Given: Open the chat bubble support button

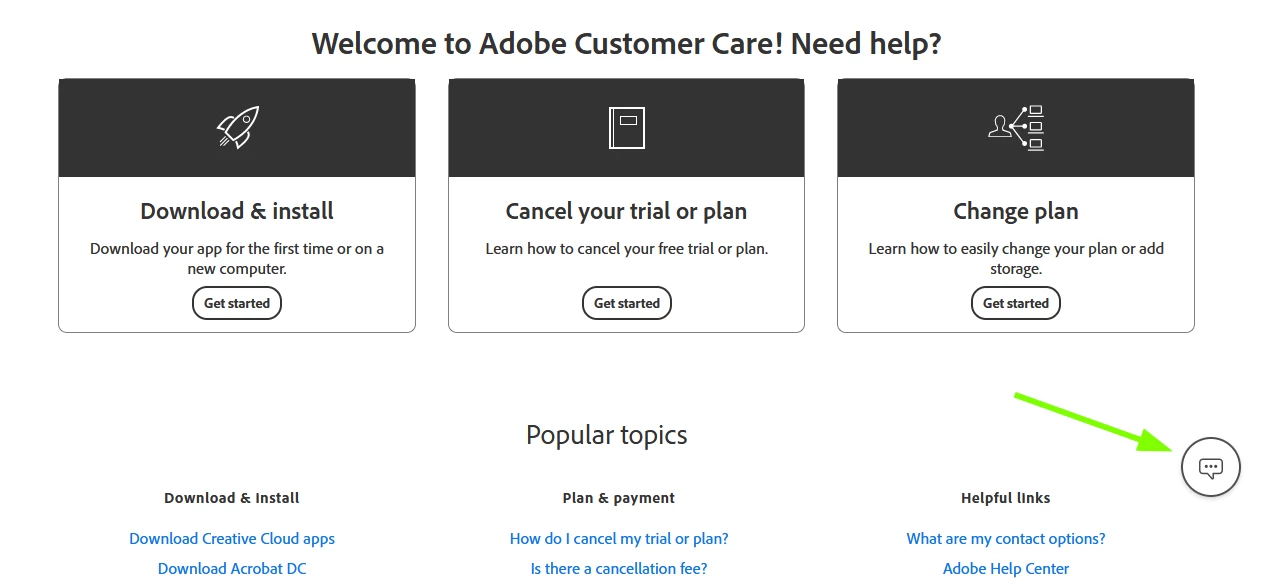Looking at the screenshot, I should [x=1211, y=467].
